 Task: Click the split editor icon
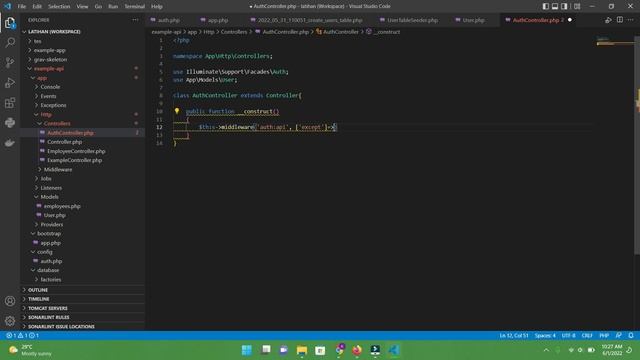(x=620, y=20)
